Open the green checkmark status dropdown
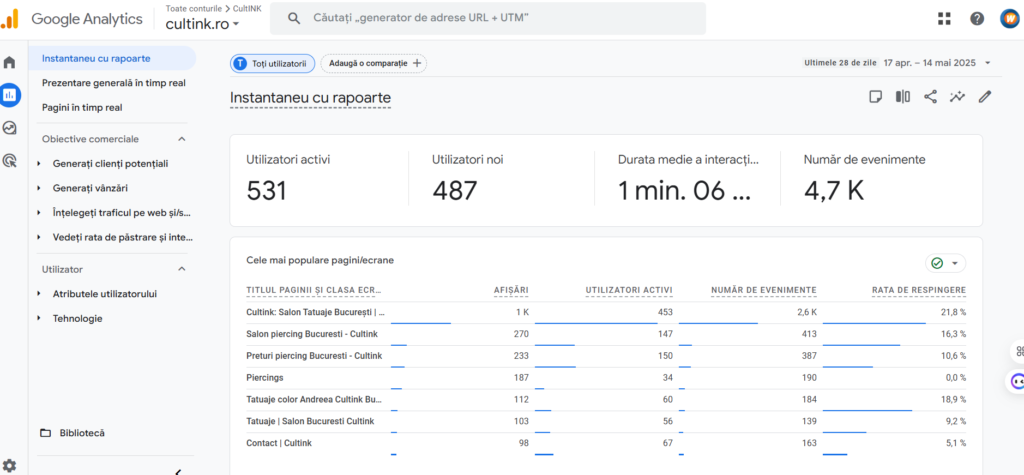 pyautogui.click(x=945, y=263)
